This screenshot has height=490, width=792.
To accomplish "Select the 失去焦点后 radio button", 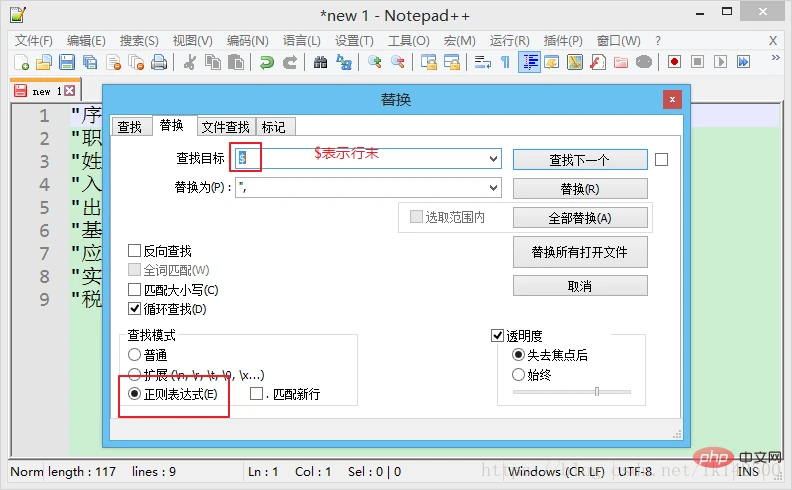I will [x=518, y=355].
